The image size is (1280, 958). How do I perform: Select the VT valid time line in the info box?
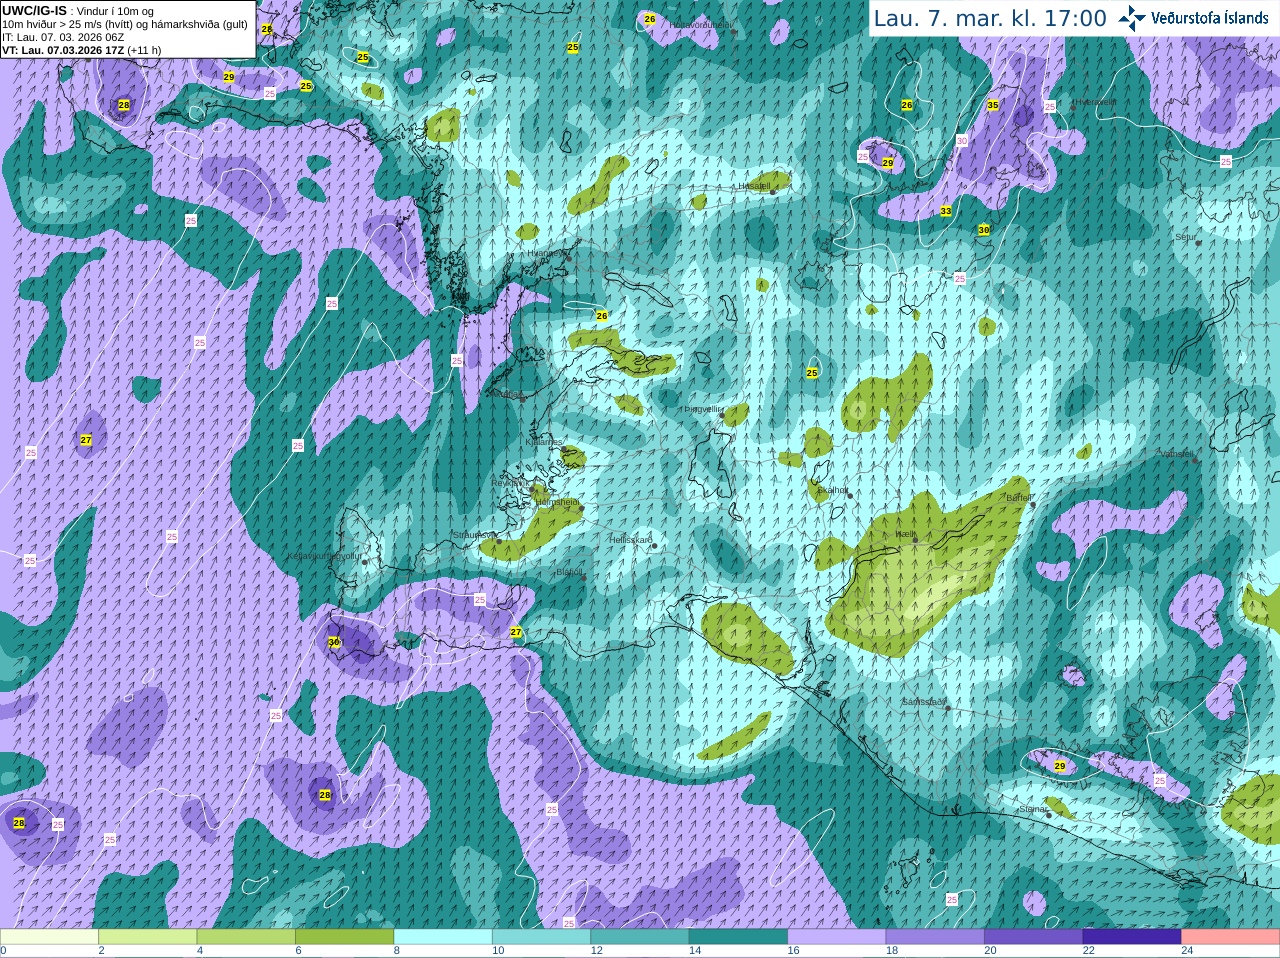click(81, 50)
